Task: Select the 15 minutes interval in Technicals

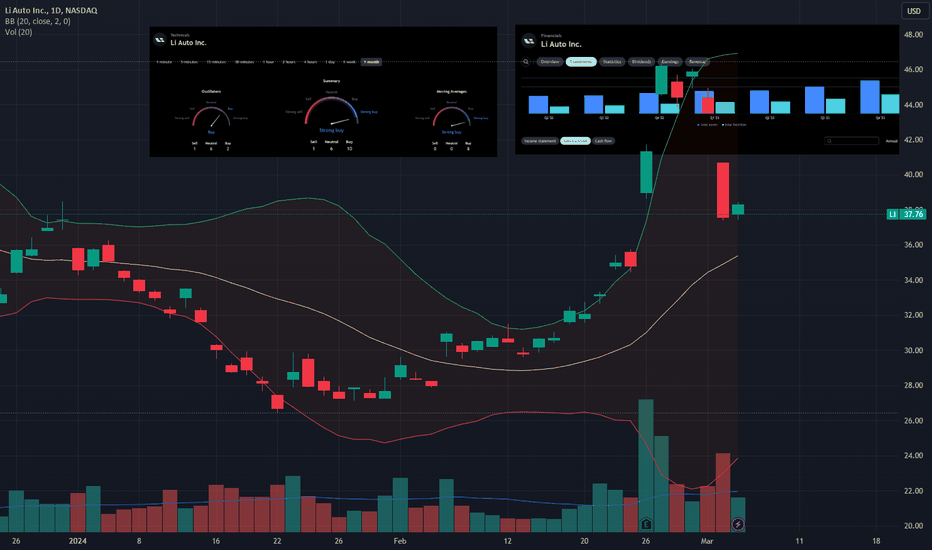Action: [x=216, y=62]
